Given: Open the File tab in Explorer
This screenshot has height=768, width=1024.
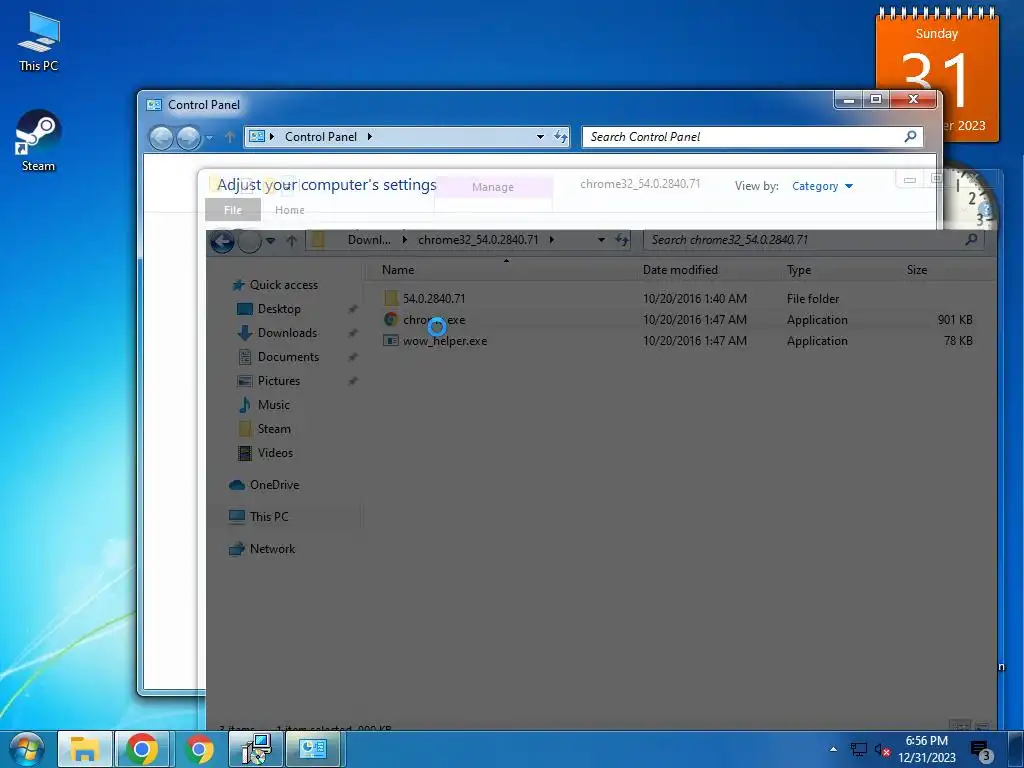Looking at the screenshot, I should (233, 210).
